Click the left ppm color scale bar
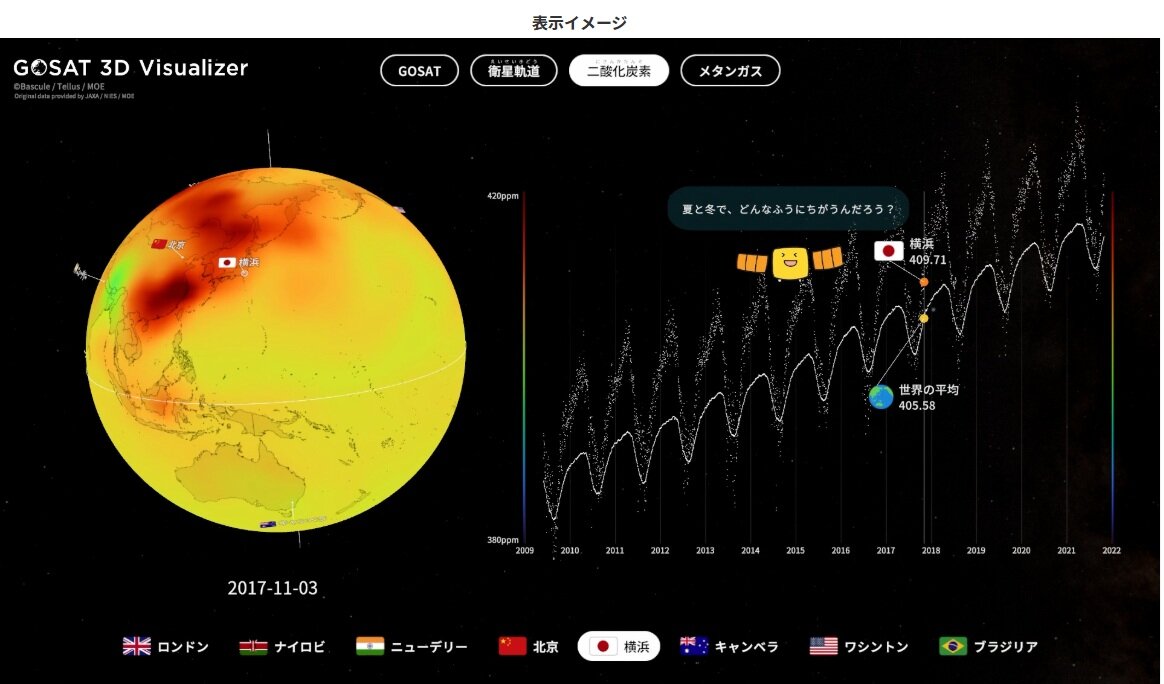 click(524, 367)
